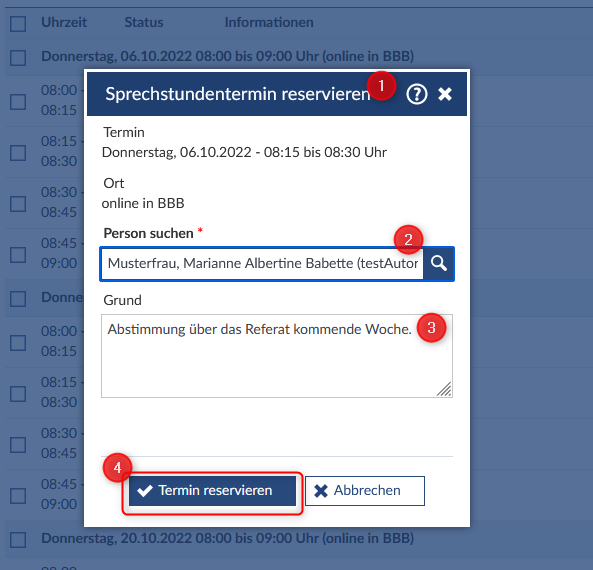Click the Status column header

click(x=144, y=22)
